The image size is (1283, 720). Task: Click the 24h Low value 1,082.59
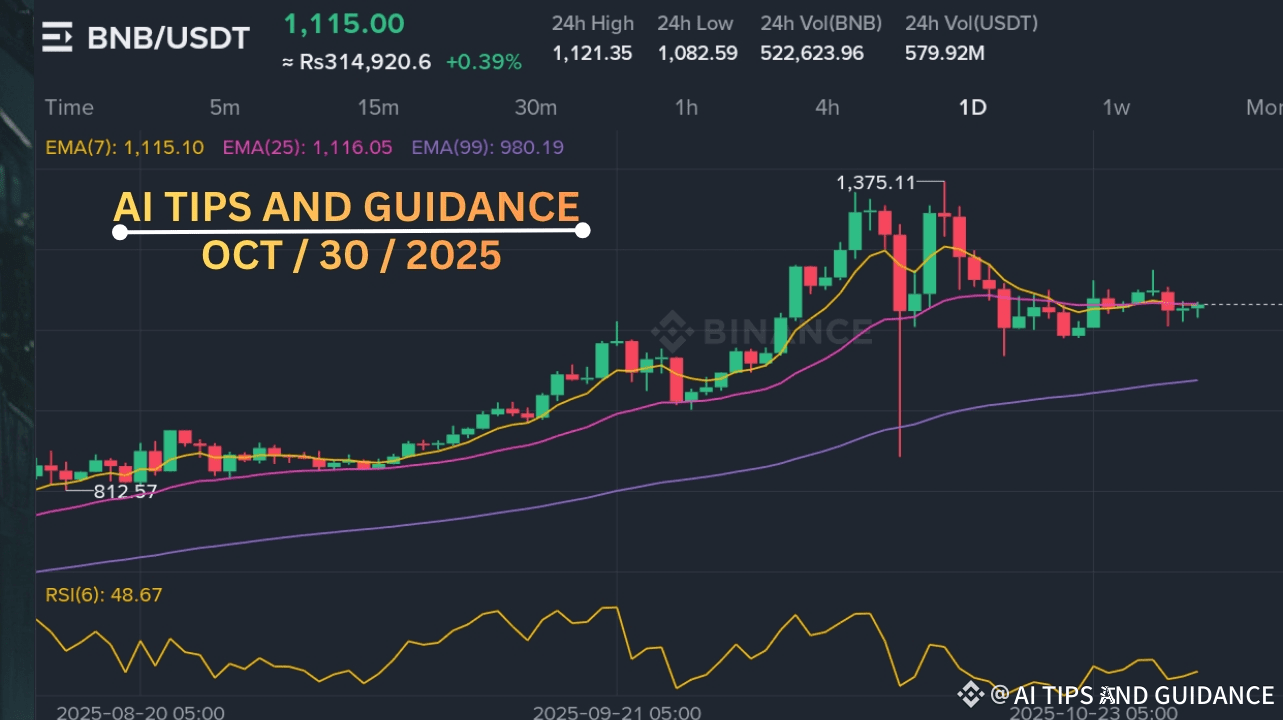697,54
